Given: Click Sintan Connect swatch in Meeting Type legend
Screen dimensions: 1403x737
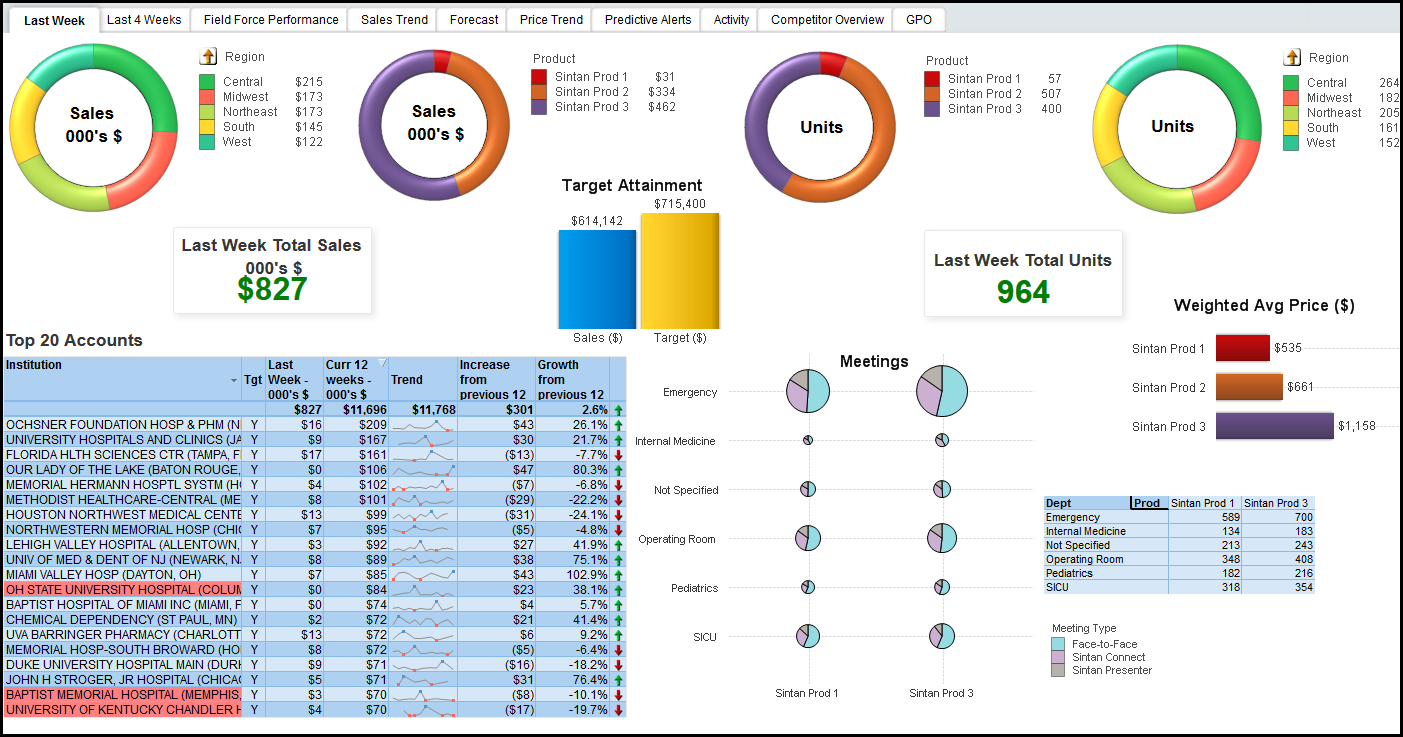Looking at the screenshot, I should pos(1058,658).
